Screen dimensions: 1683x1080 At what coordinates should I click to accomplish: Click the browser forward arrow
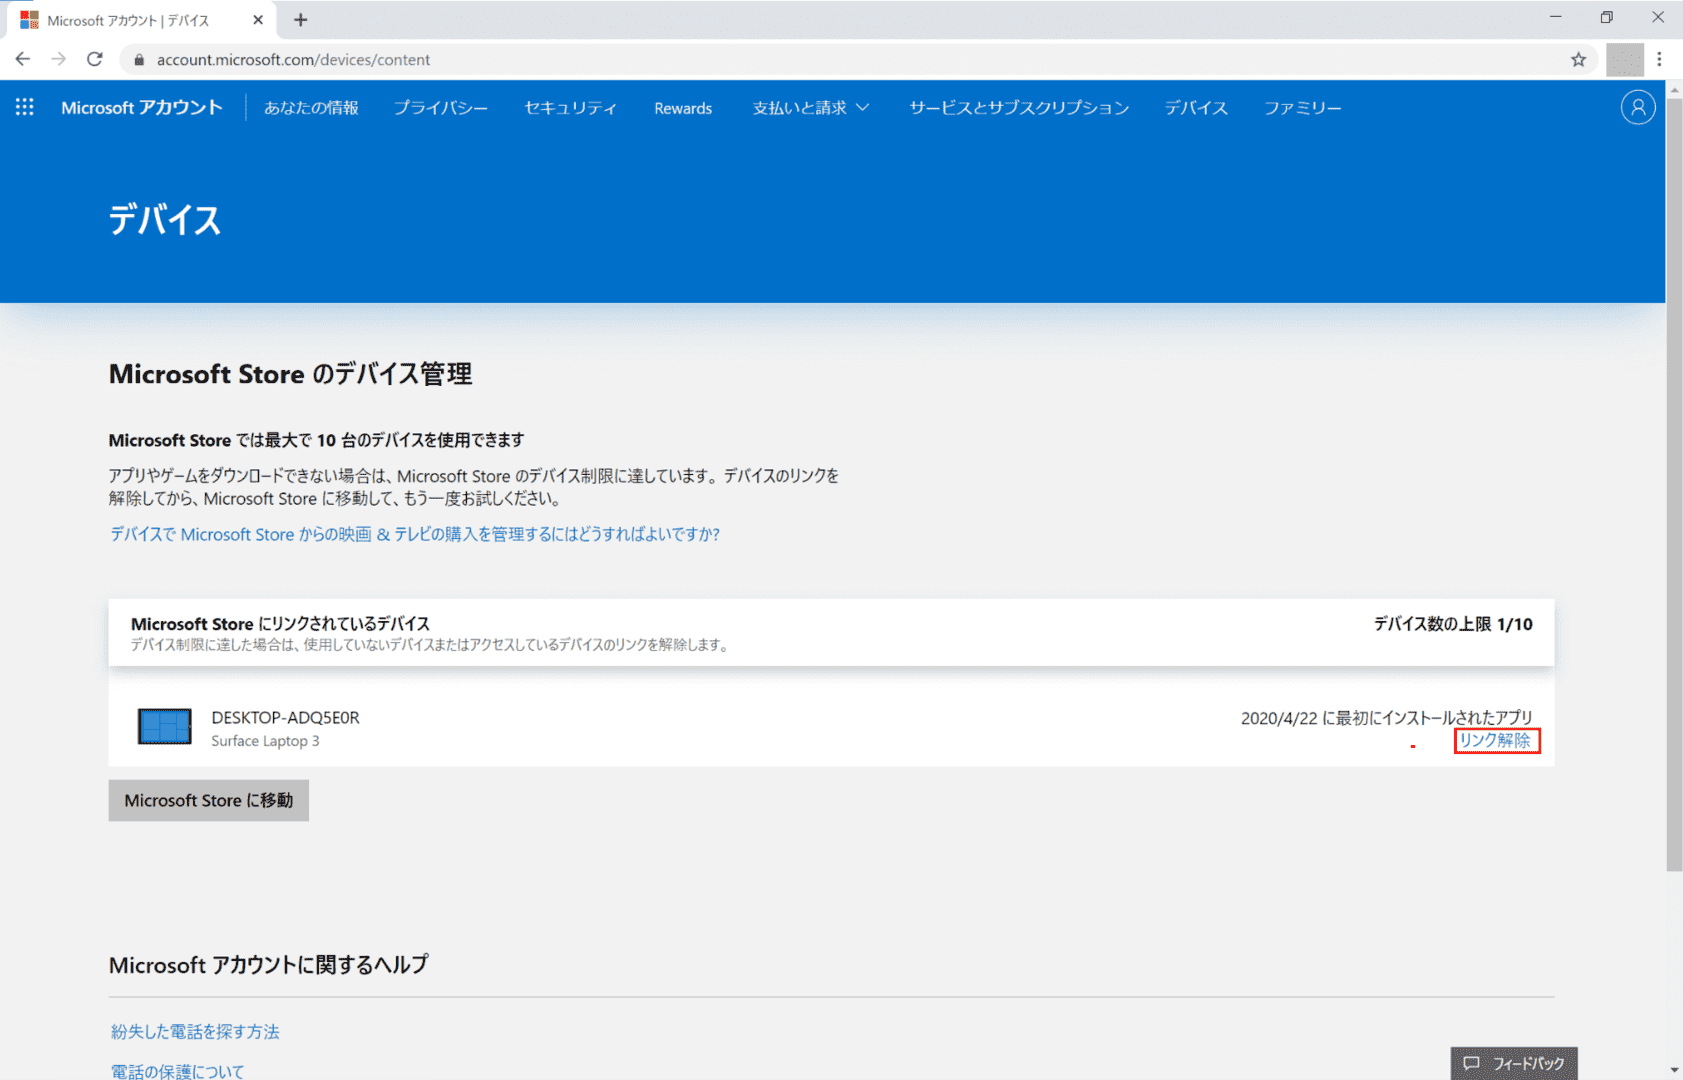pos(59,59)
